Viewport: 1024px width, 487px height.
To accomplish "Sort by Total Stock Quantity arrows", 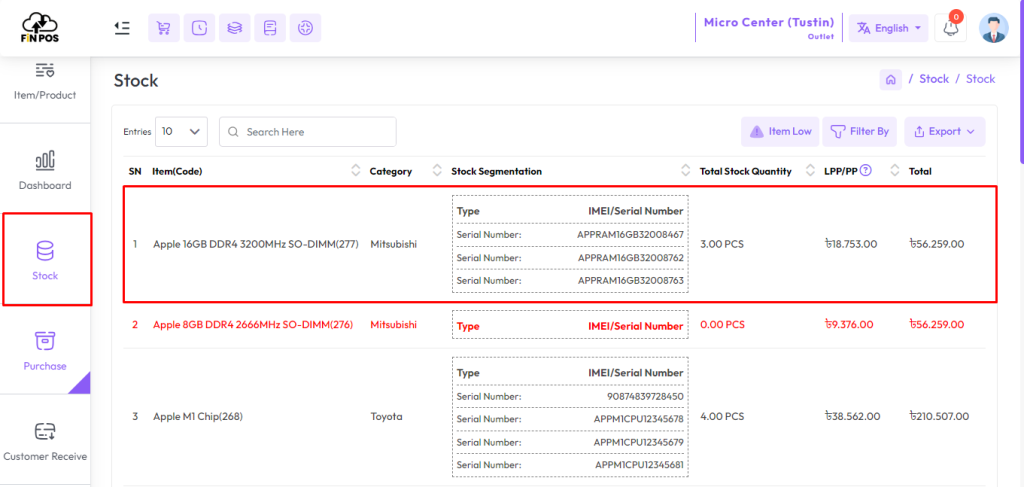I will click(810, 171).
